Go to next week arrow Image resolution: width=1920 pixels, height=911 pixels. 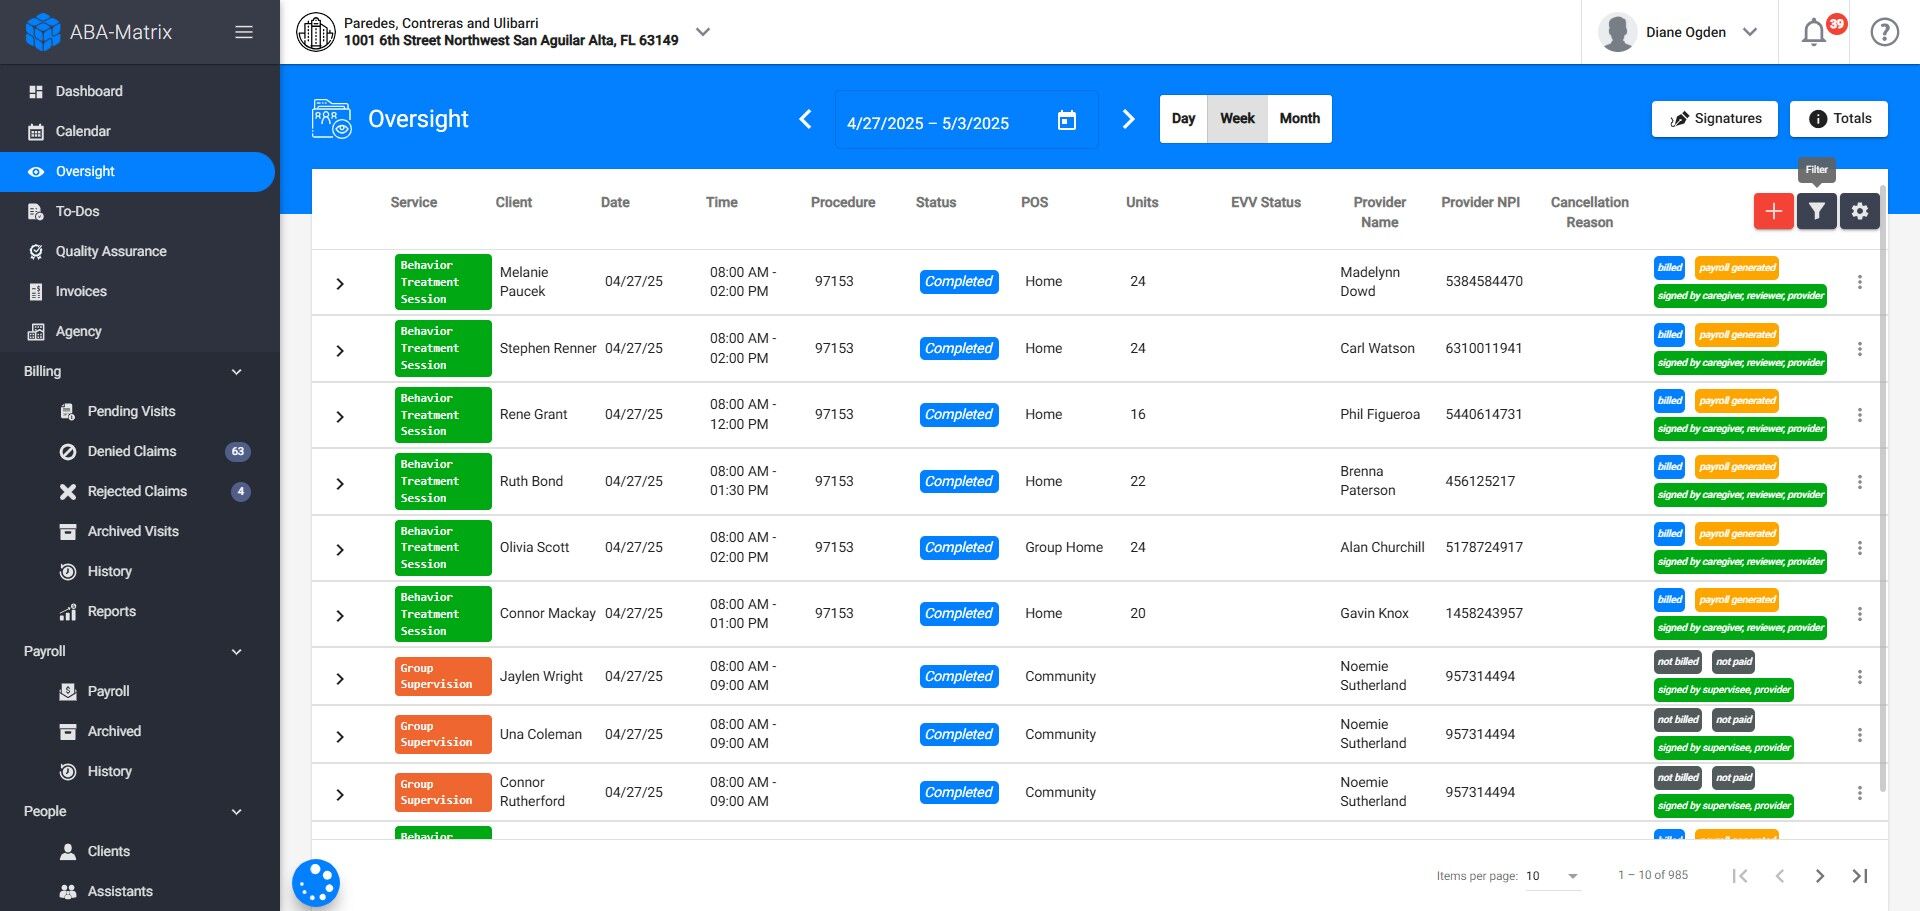(x=1128, y=120)
